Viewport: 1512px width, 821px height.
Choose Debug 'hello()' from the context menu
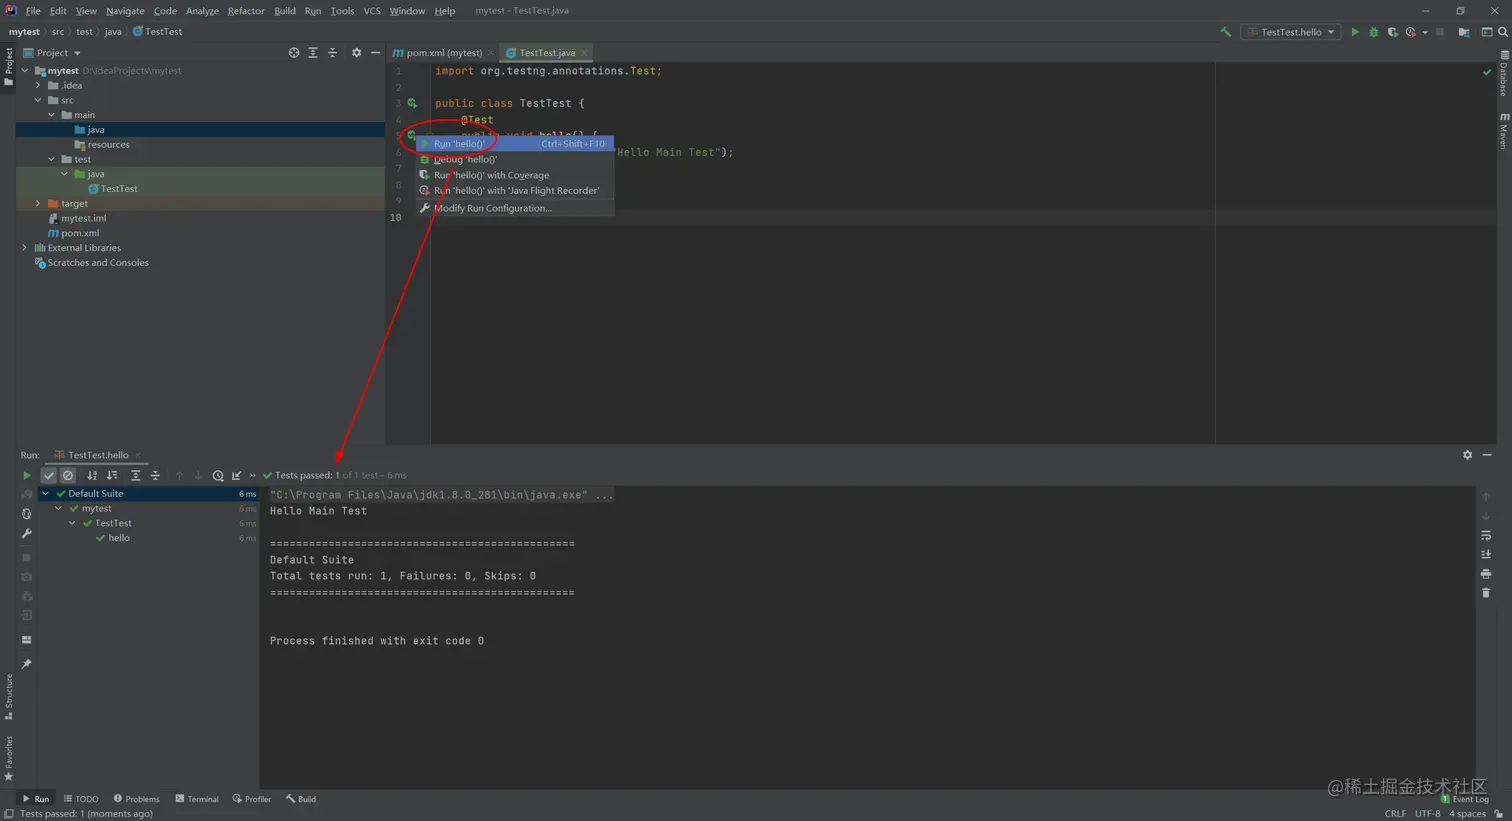514,159
